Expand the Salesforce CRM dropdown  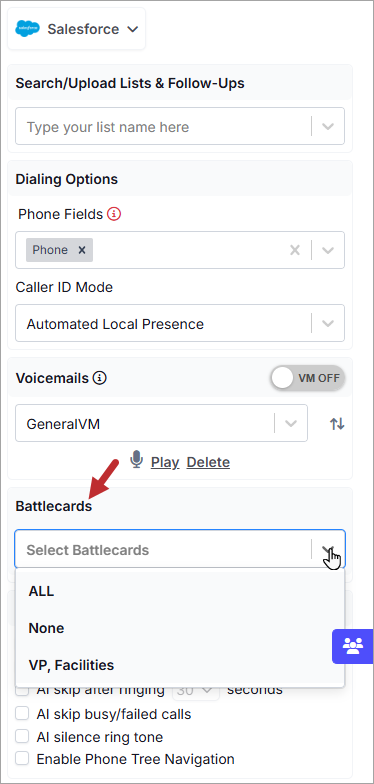[x=76, y=29]
